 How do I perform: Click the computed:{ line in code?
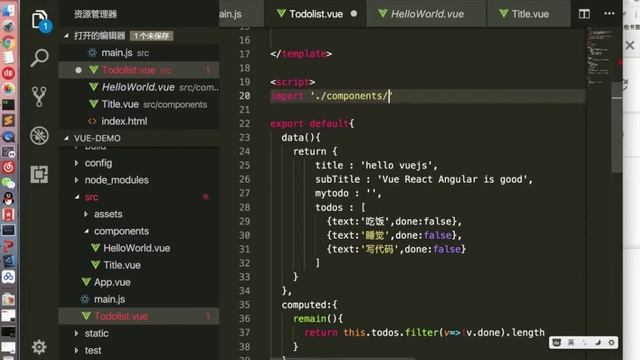click(x=309, y=305)
